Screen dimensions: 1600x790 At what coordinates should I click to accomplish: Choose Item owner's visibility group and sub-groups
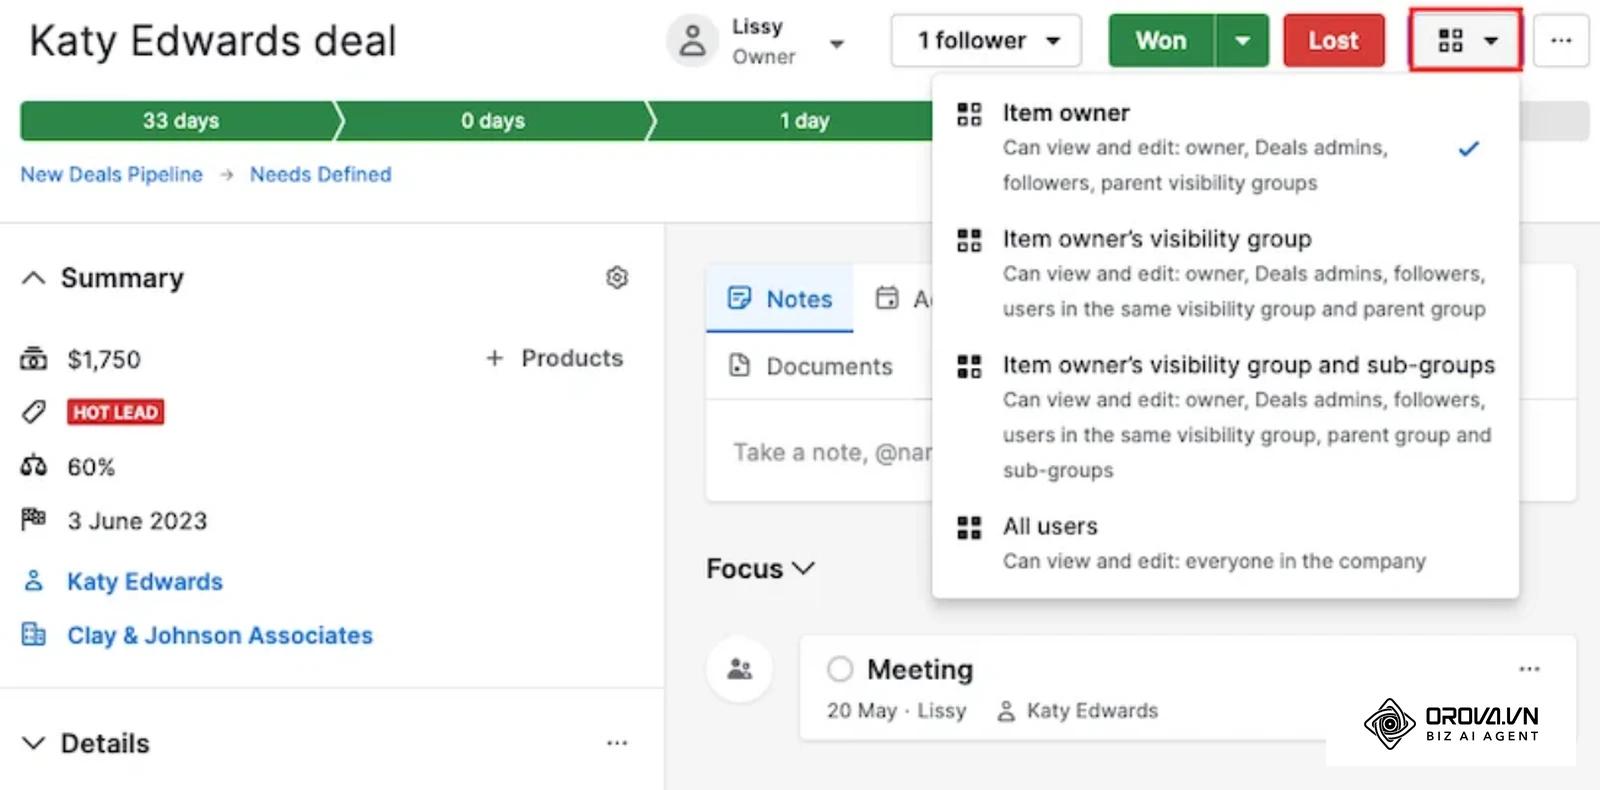coord(1225,417)
